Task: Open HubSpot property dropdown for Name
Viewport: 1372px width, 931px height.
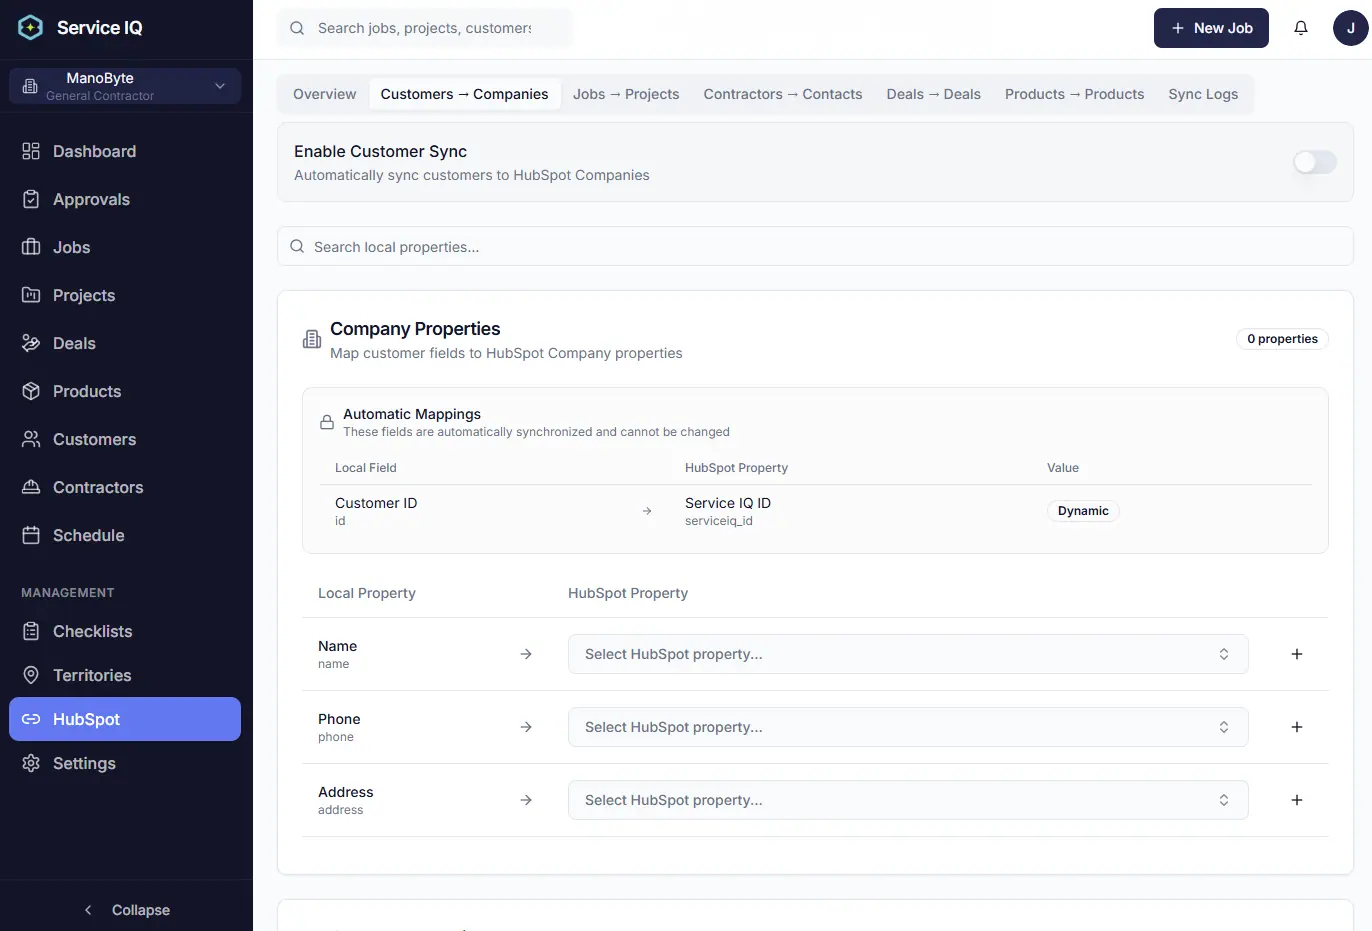Action: pyautogui.click(x=908, y=654)
